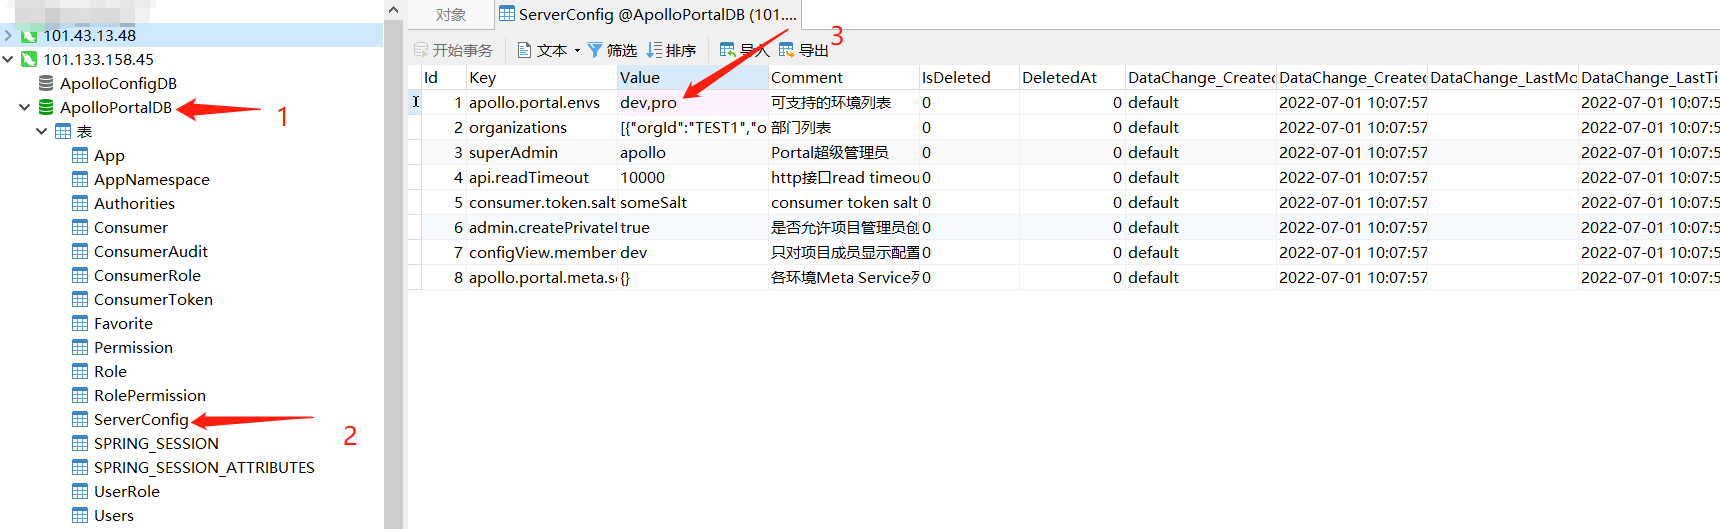1720x529 pixels.
Task: Select the ServerConfig table in tree
Action: tap(140, 419)
